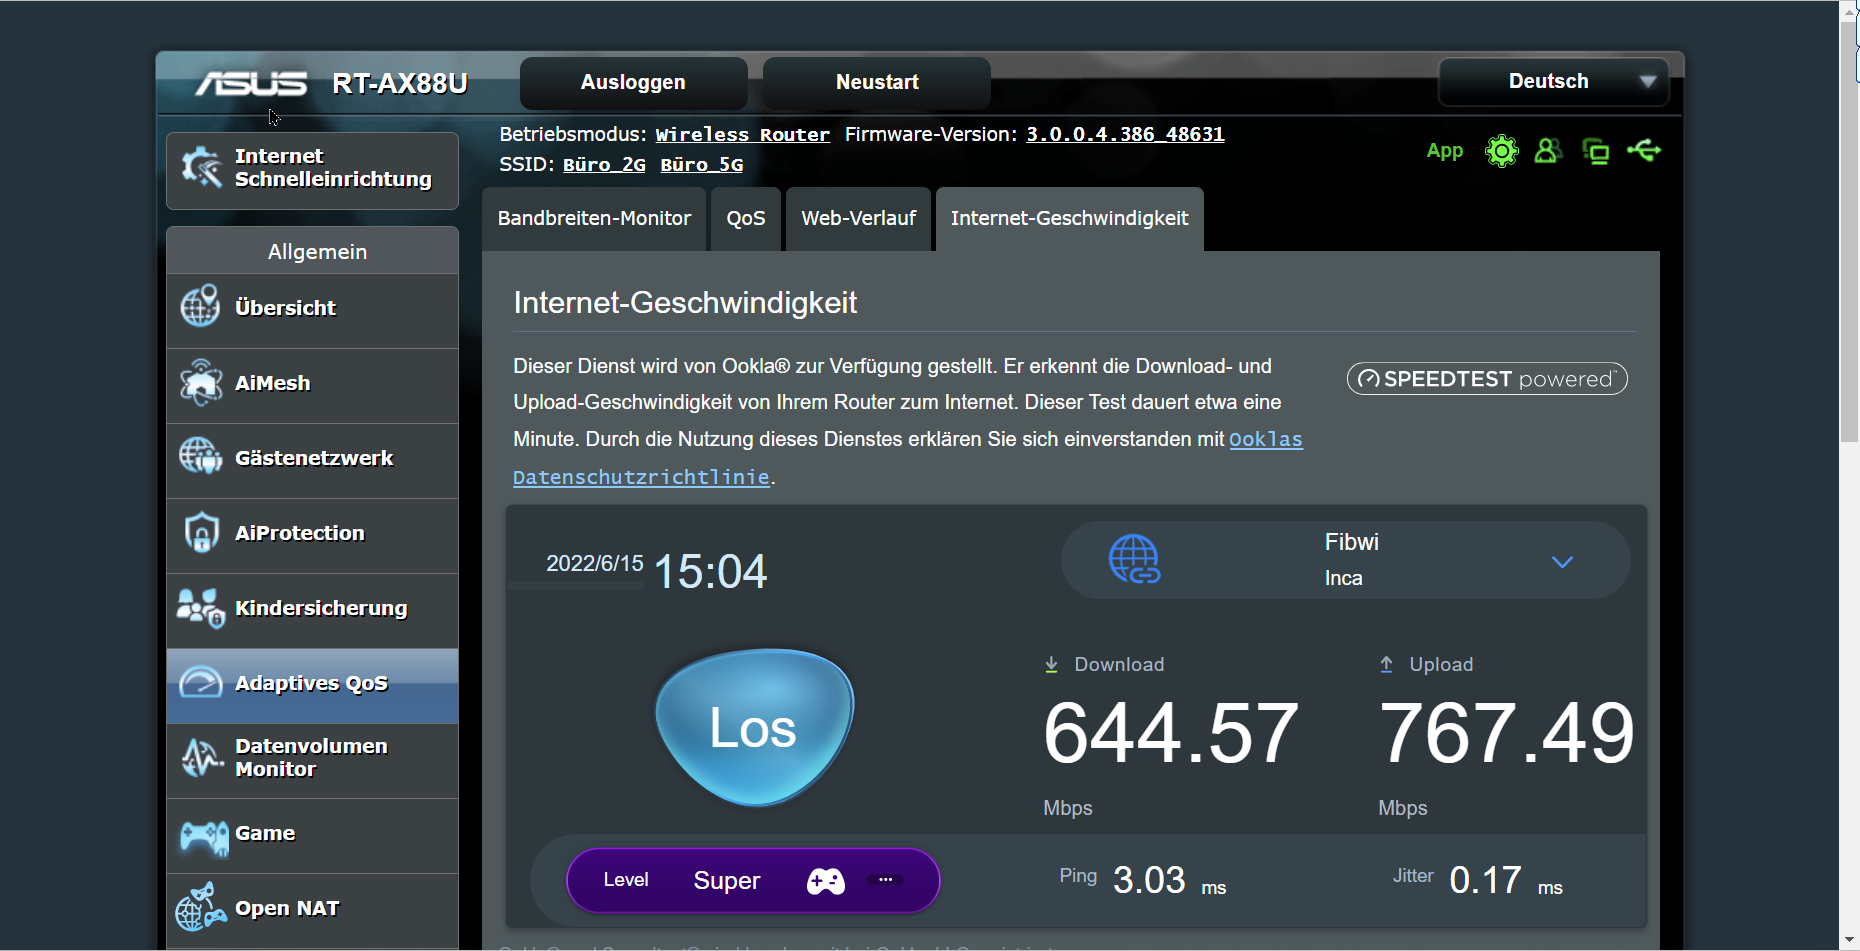Open the Open NAT menu entry

[x=312, y=910]
